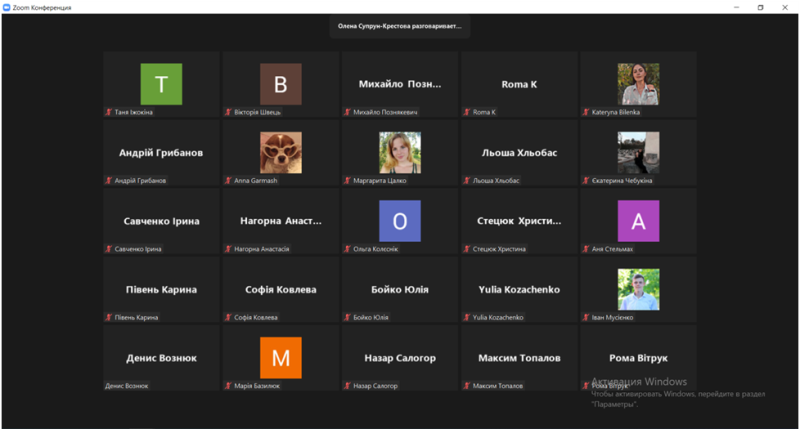Click the large 'Нагорна Анаст...' name
This screenshot has height=429, width=800.
point(281,221)
